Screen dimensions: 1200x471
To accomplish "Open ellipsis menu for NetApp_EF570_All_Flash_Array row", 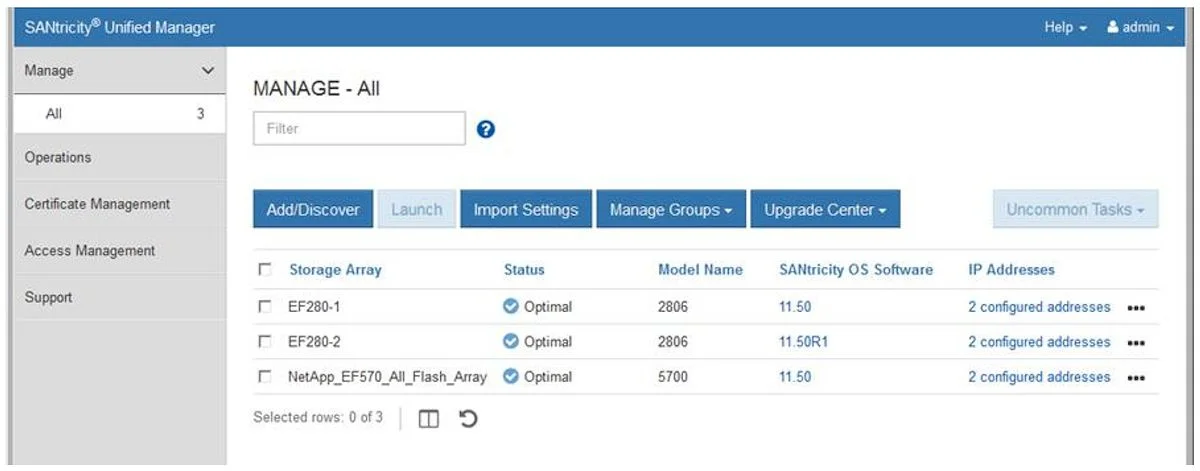I will coord(1135,378).
